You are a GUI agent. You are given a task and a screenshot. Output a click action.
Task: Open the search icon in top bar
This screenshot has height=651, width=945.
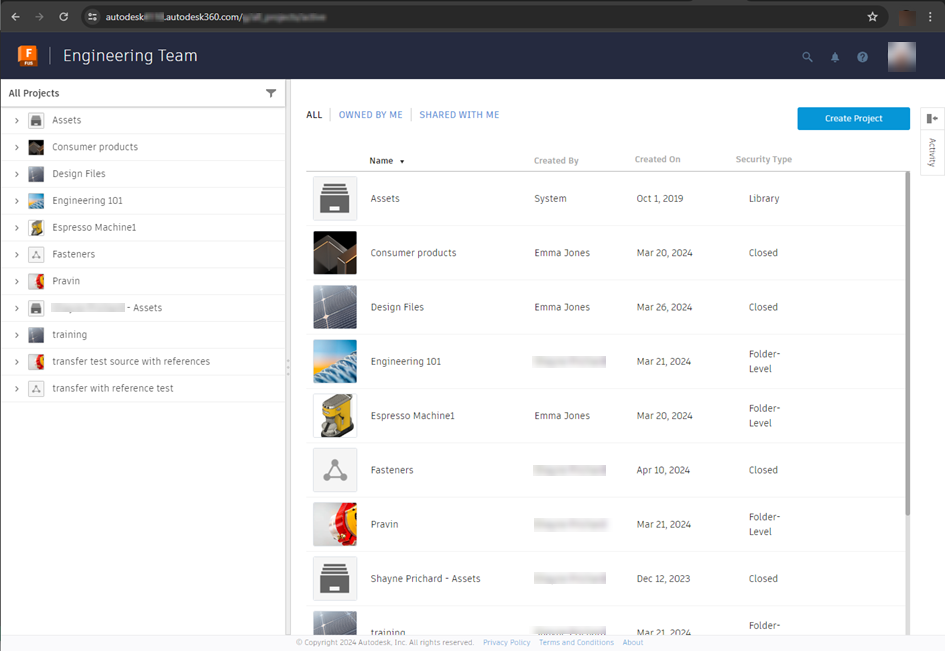point(808,57)
